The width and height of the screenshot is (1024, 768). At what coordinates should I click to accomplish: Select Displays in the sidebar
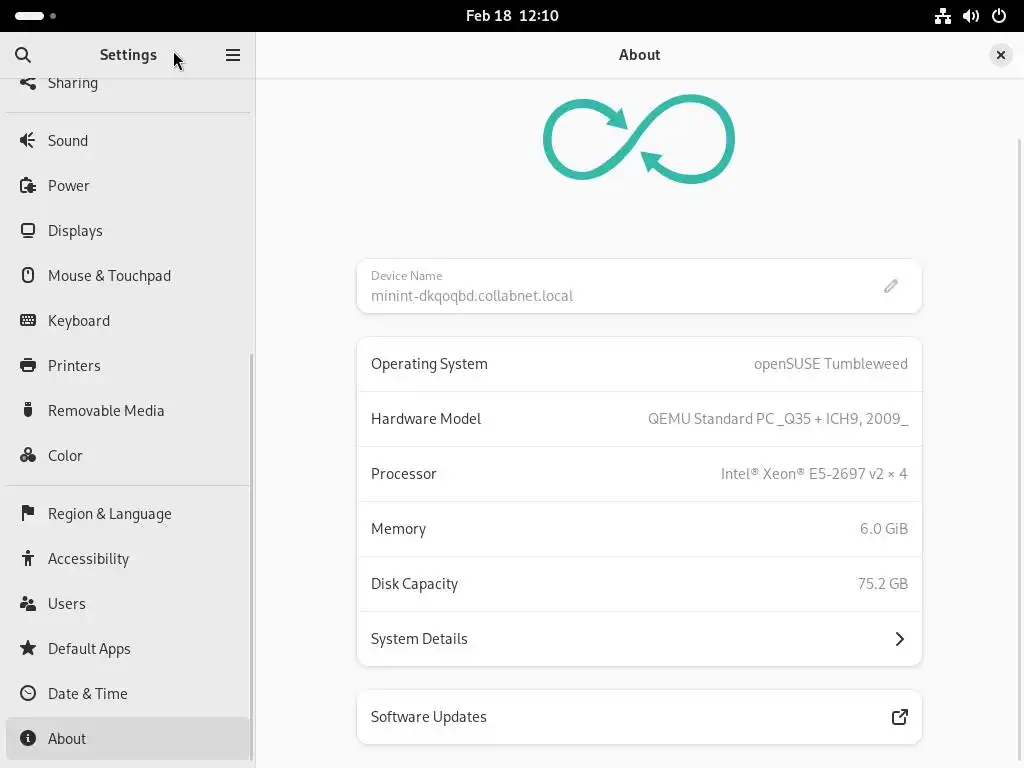[128, 231]
